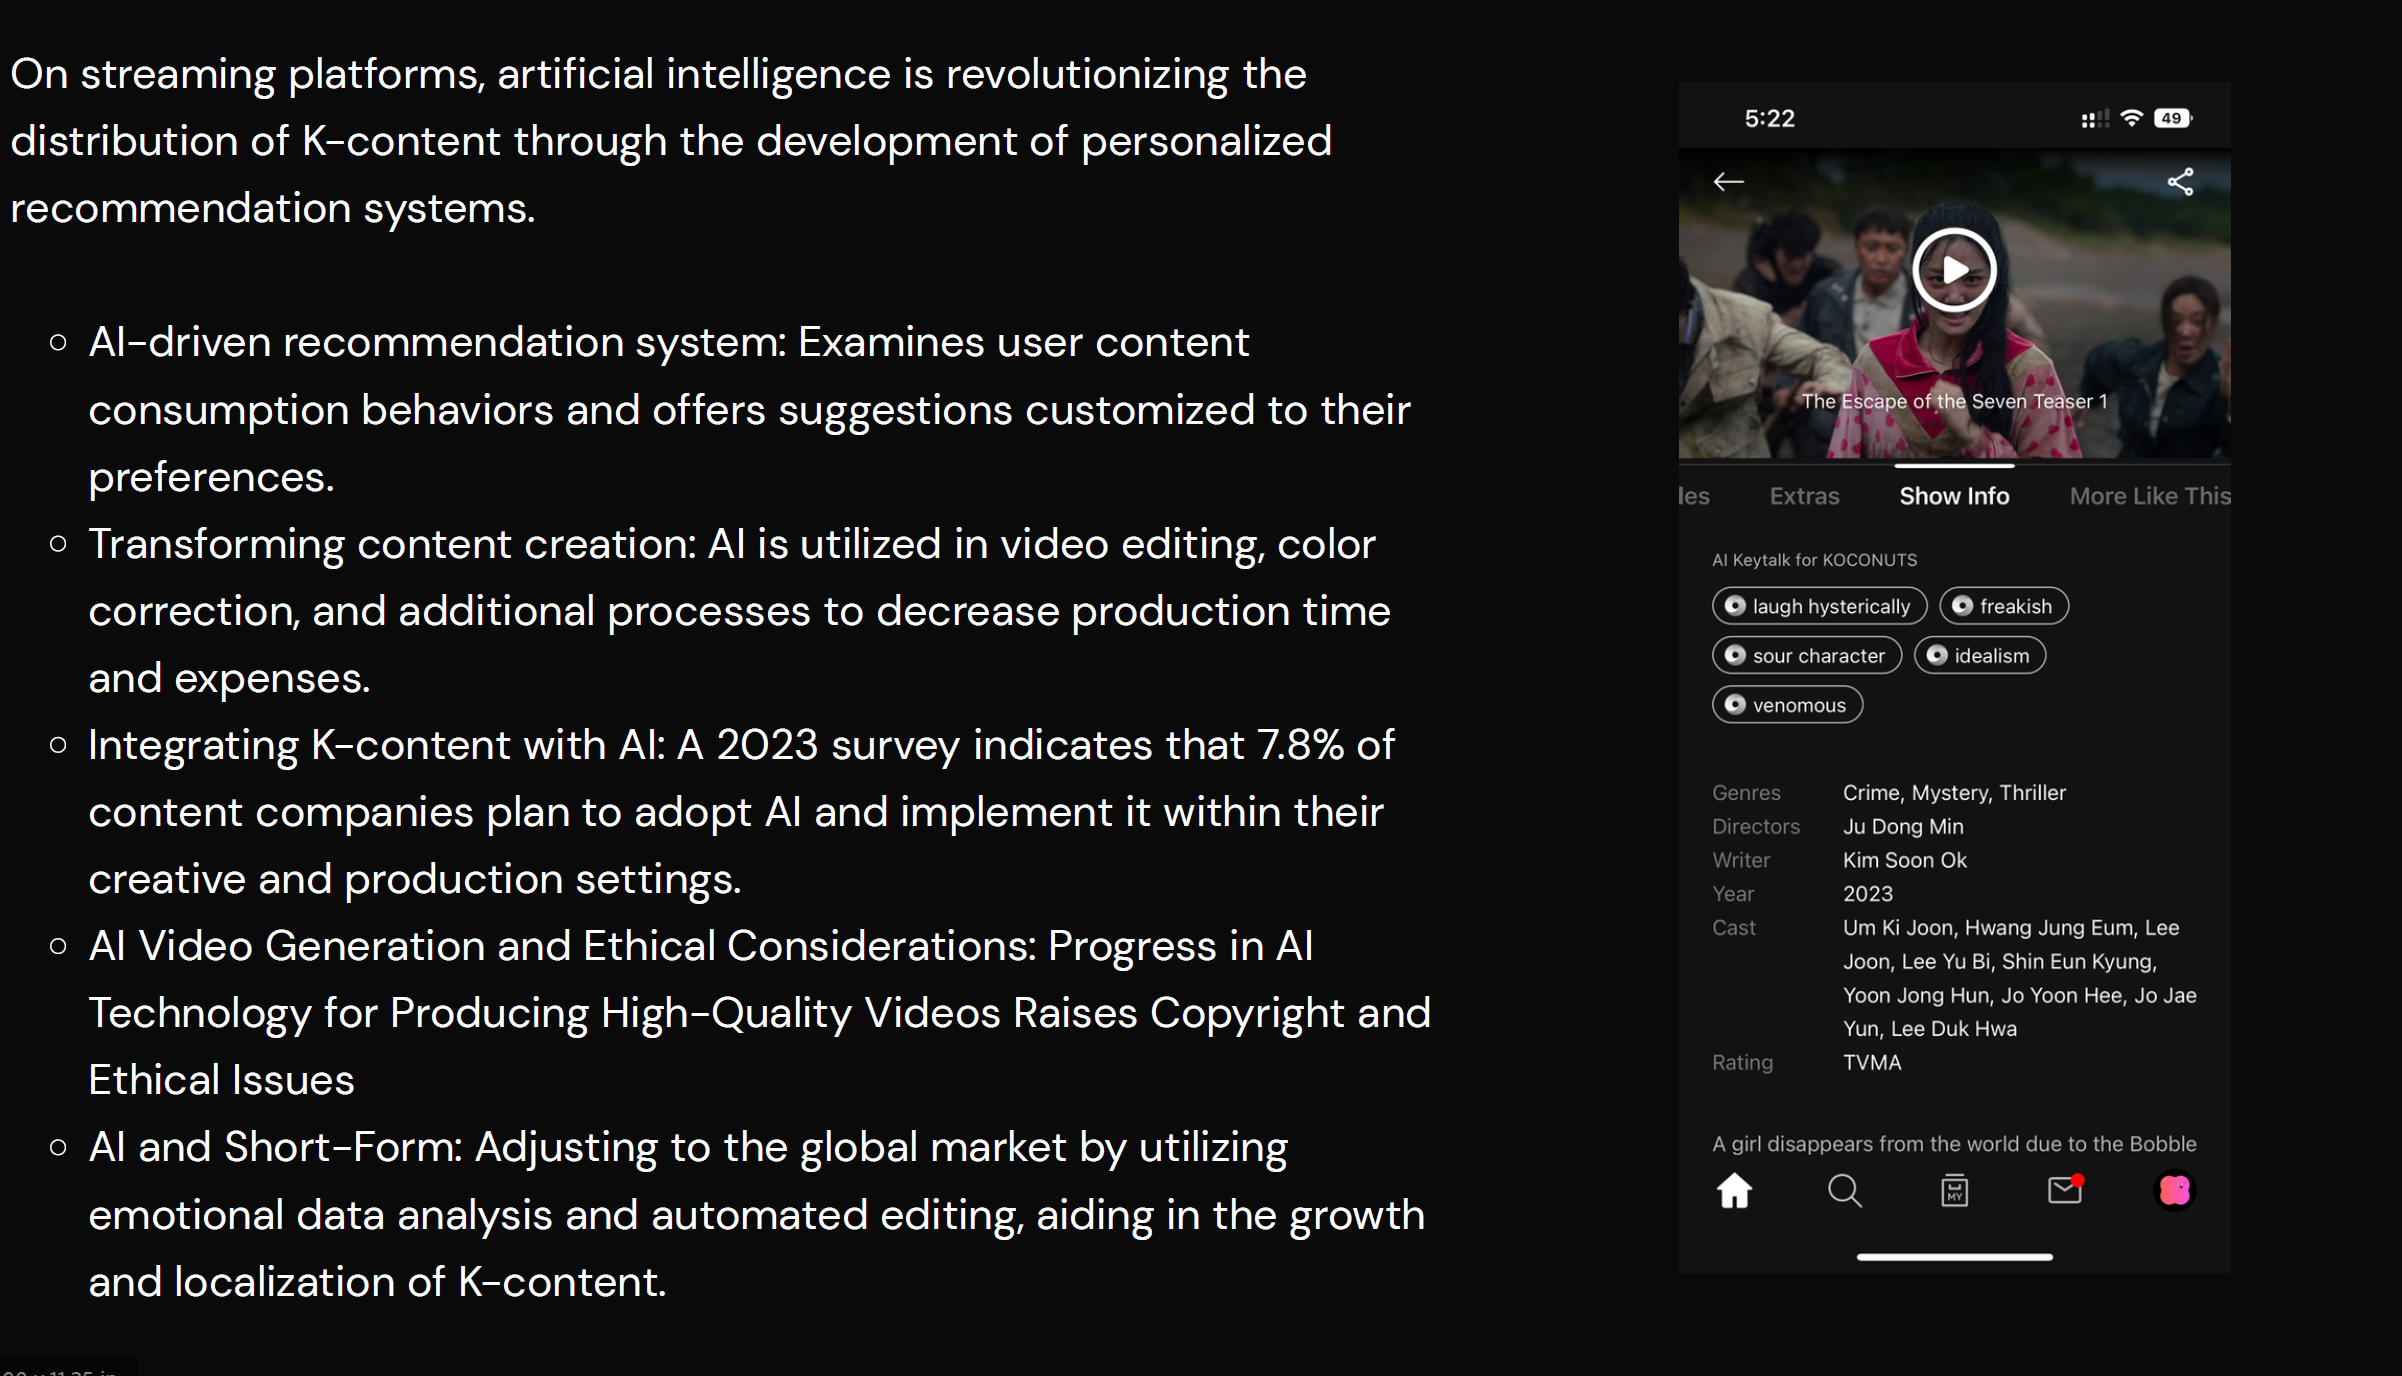Select the 'freakish' keytalk tag
The width and height of the screenshot is (2402, 1376).
click(2004, 606)
